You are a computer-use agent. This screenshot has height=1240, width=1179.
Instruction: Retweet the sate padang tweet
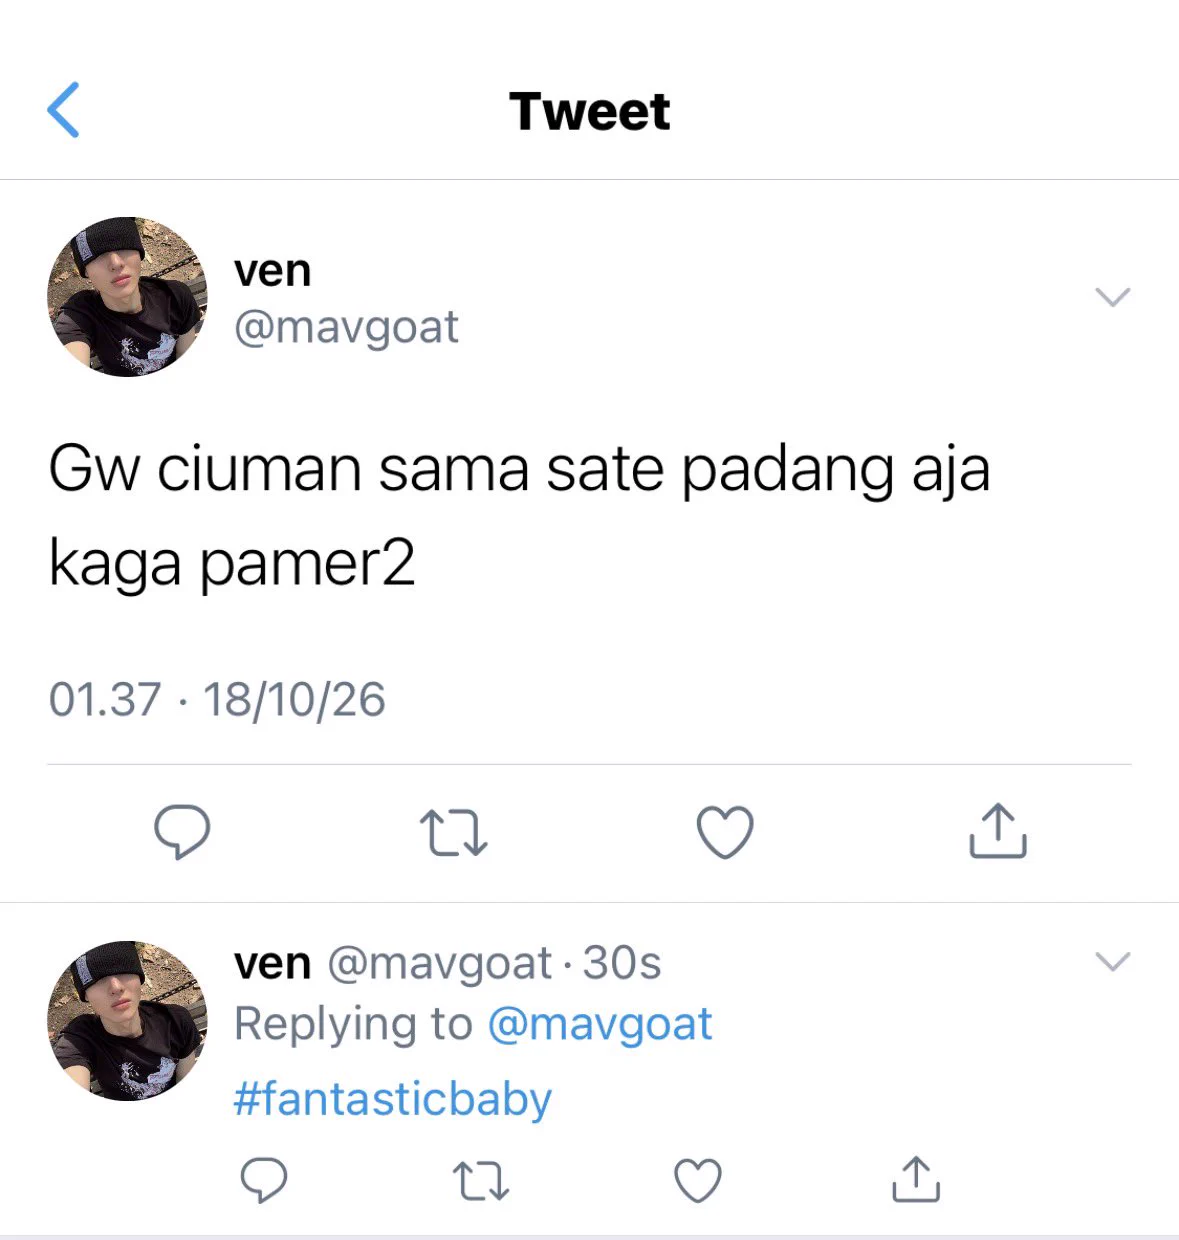(x=453, y=832)
